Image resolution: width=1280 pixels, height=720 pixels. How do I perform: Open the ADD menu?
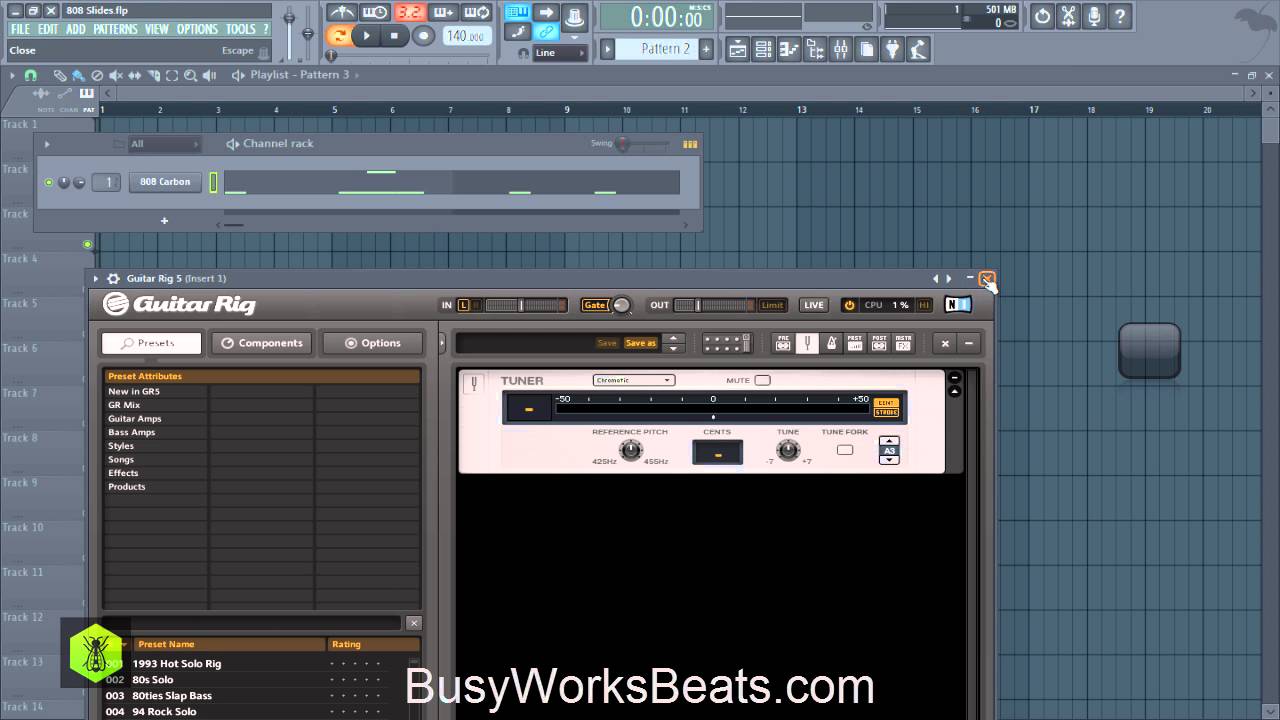76,29
